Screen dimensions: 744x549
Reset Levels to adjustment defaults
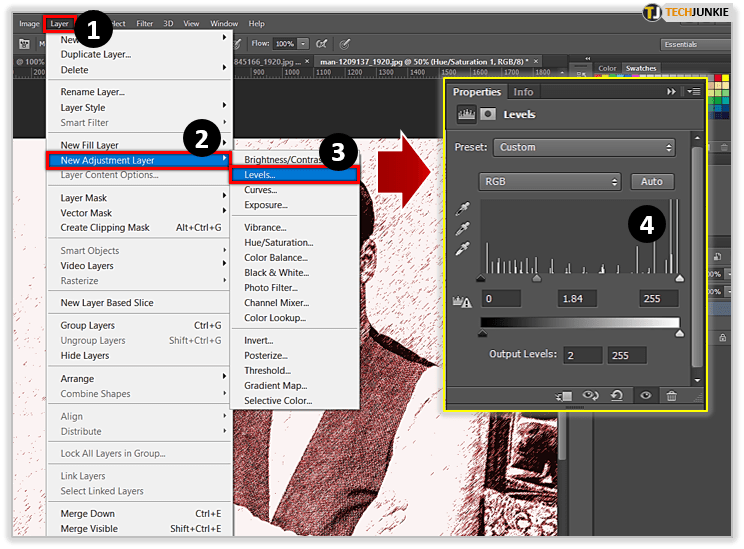(x=617, y=396)
